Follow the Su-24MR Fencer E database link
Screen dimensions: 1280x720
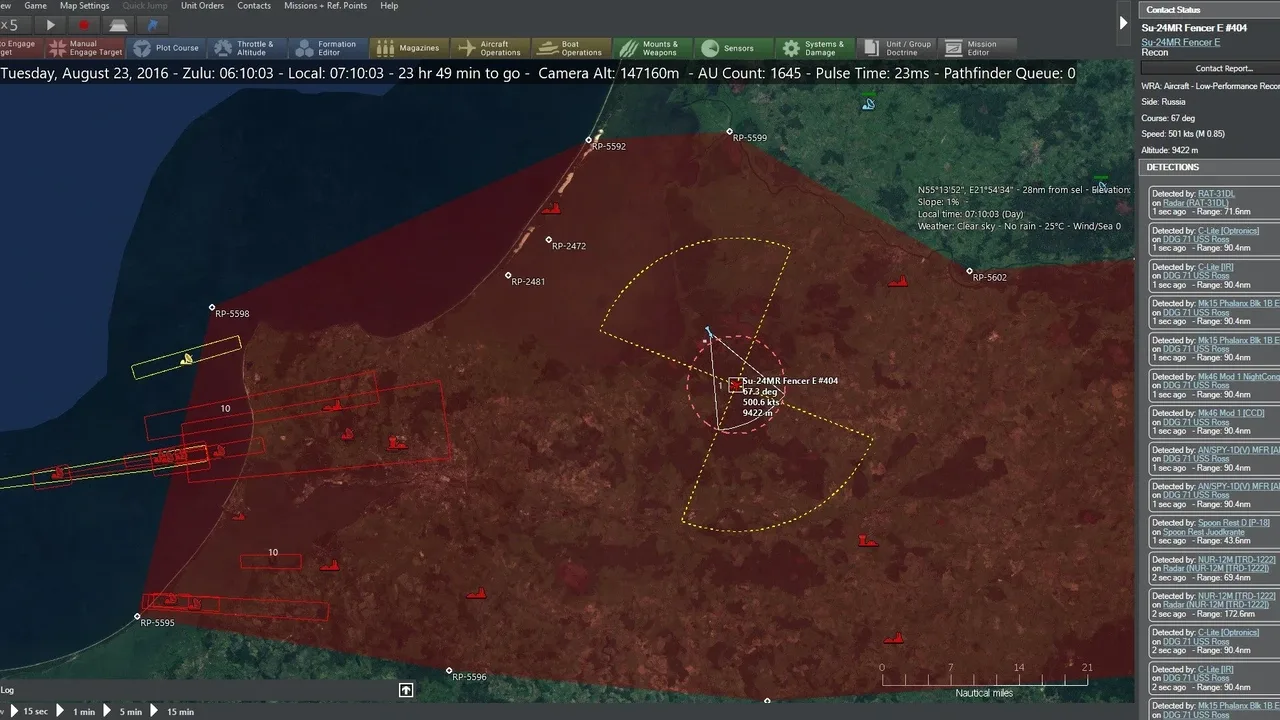click(1181, 42)
